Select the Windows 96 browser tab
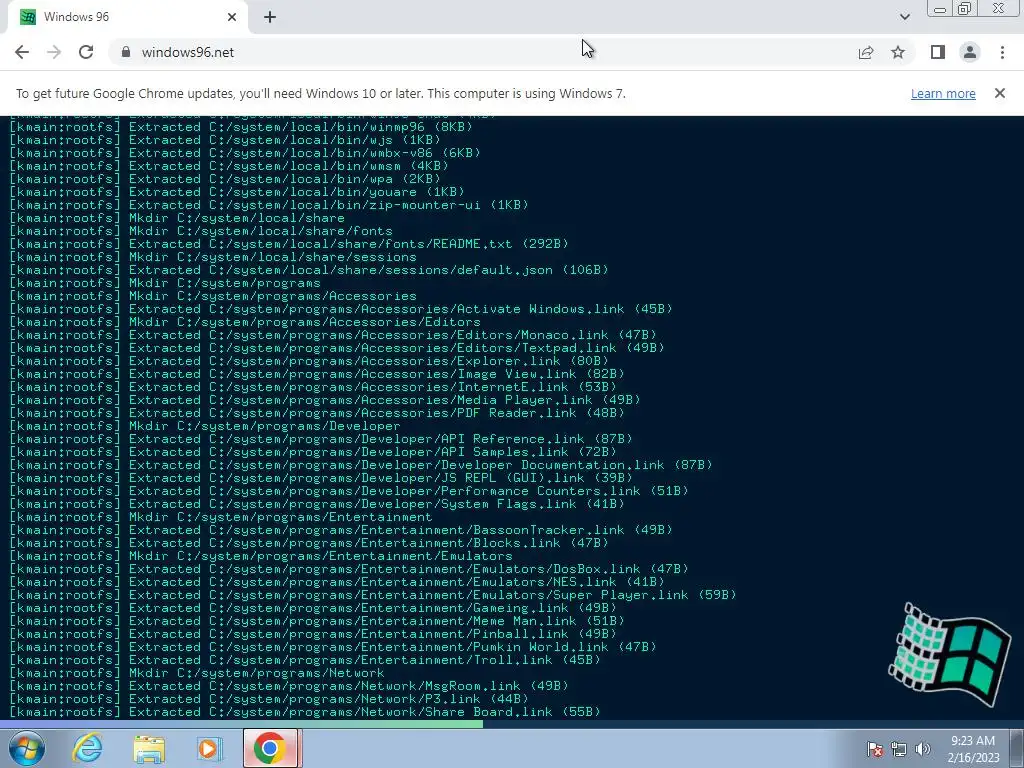Viewport: 1024px width, 768px height. 127,17
